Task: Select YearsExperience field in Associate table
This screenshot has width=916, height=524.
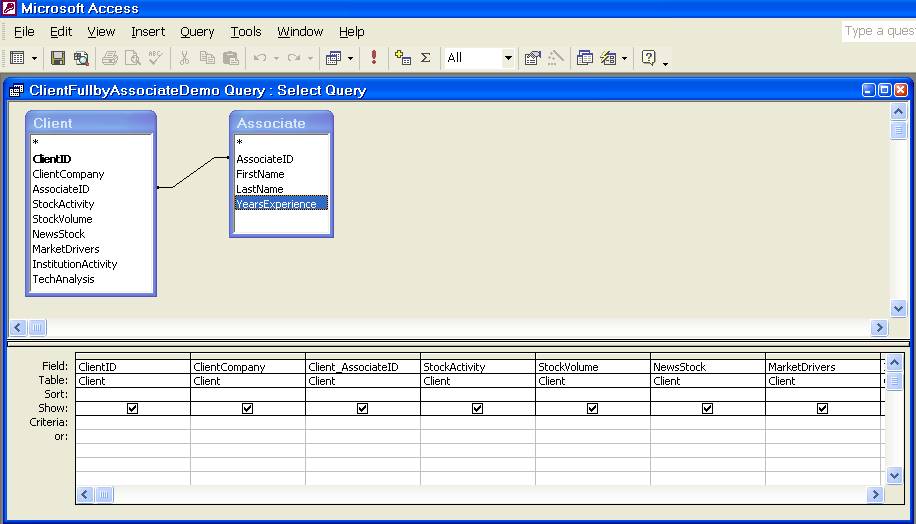Action: [x=276, y=204]
